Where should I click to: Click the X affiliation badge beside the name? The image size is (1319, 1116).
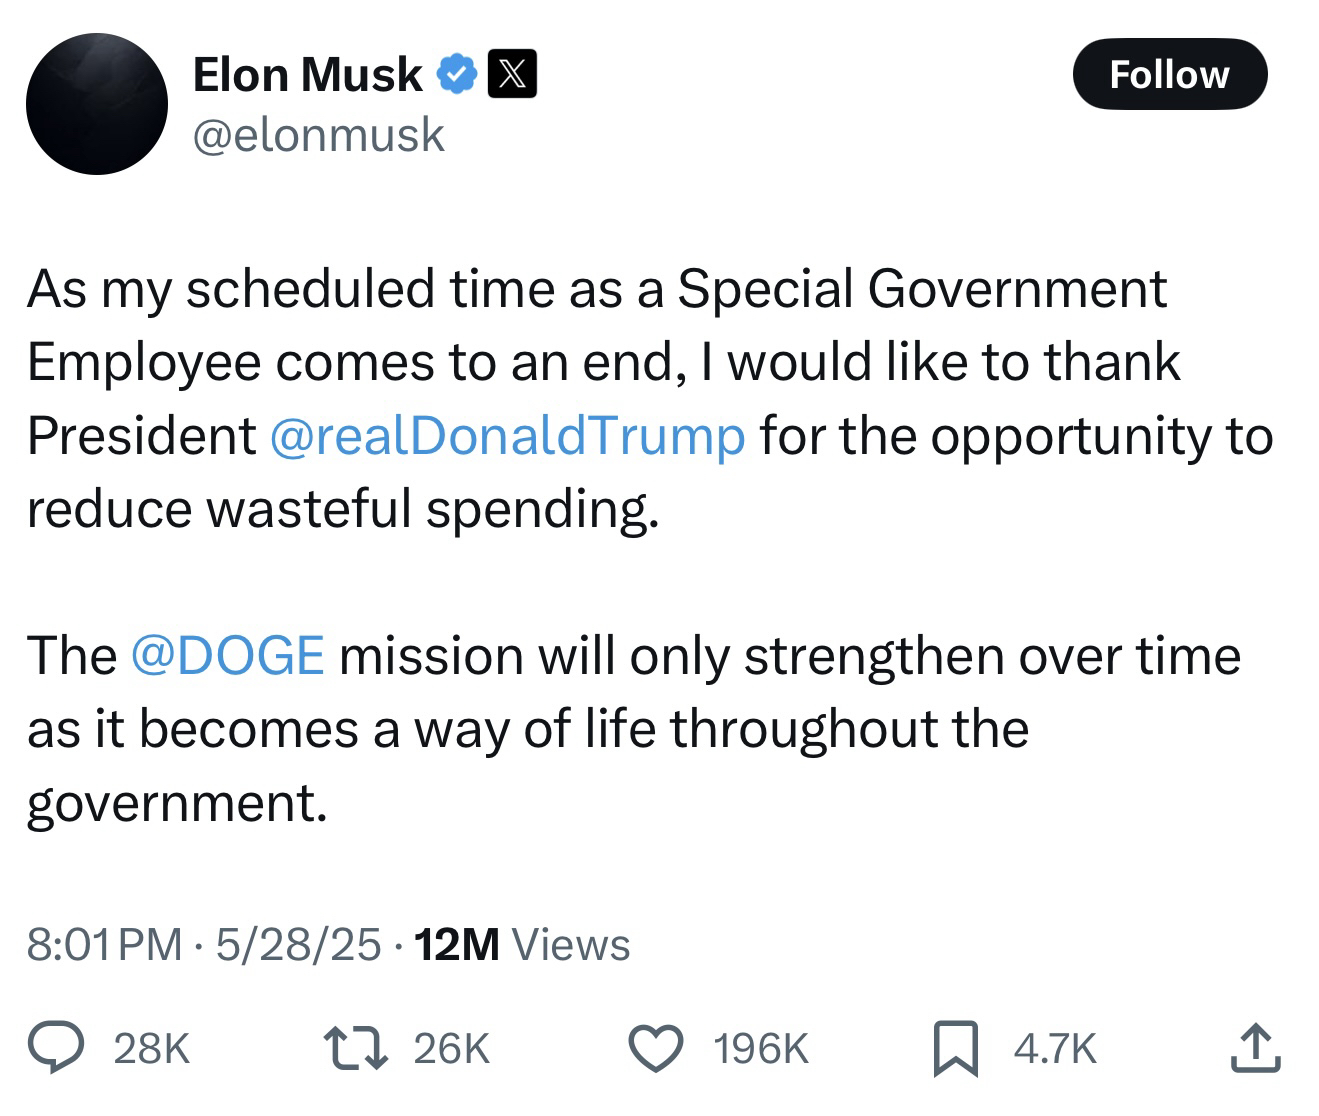[x=511, y=75]
